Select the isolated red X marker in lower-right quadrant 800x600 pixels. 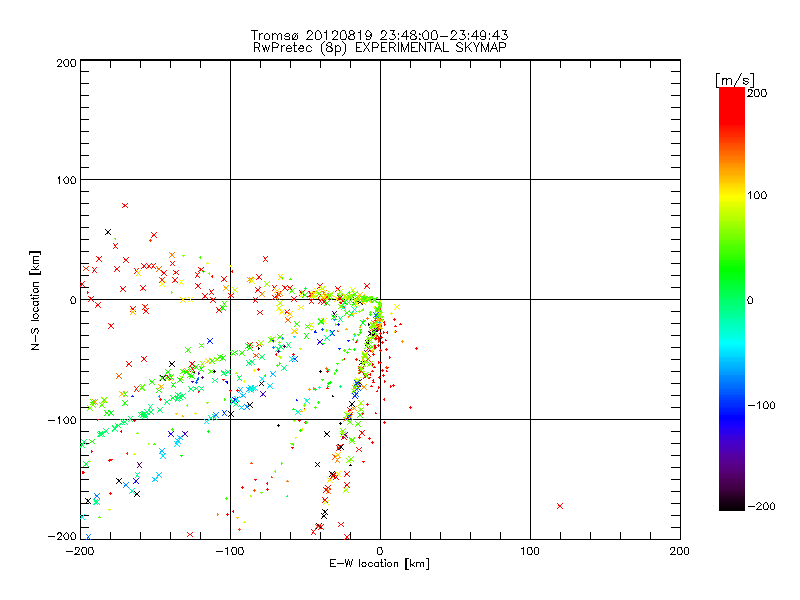pyautogui.click(x=560, y=506)
